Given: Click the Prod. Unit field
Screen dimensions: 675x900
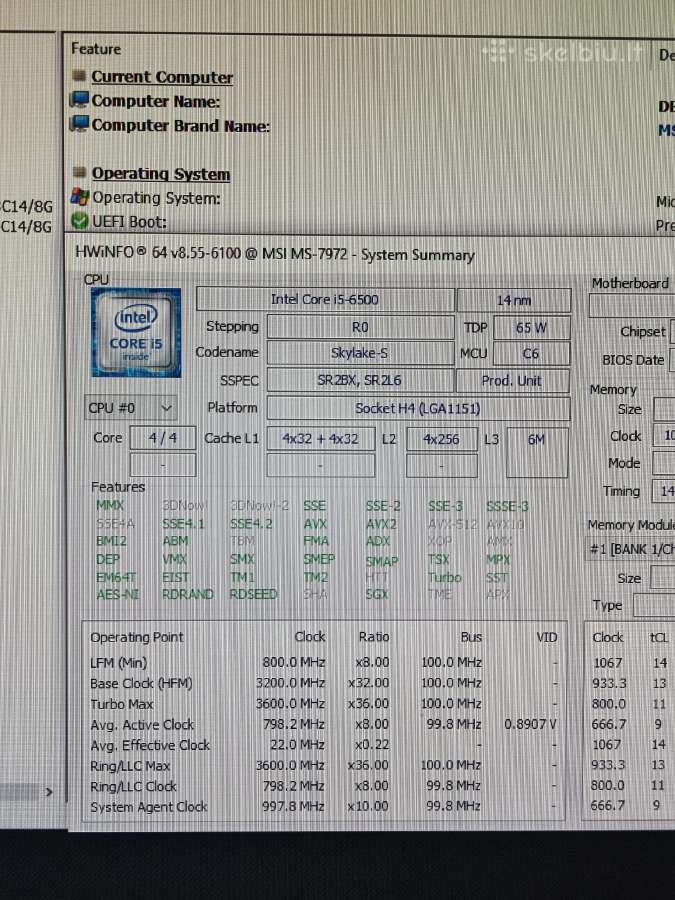Looking at the screenshot, I should click(x=513, y=381).
